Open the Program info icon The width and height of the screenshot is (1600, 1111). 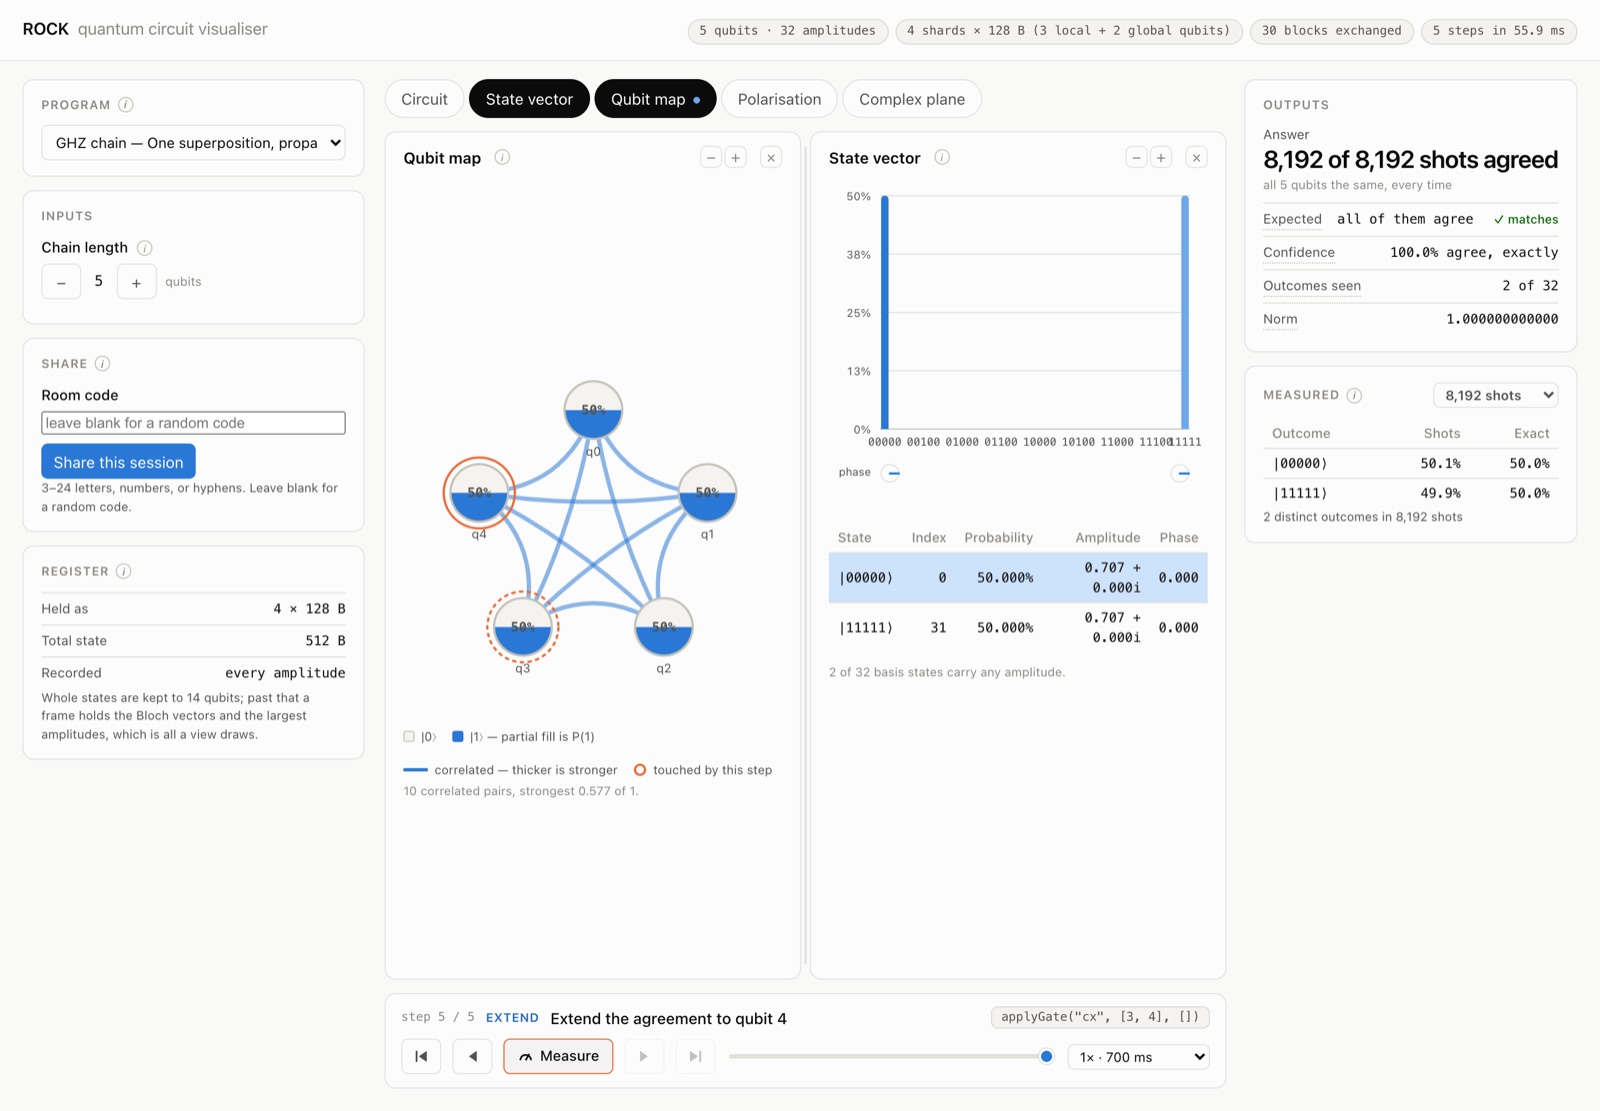[x=126, y=105]
